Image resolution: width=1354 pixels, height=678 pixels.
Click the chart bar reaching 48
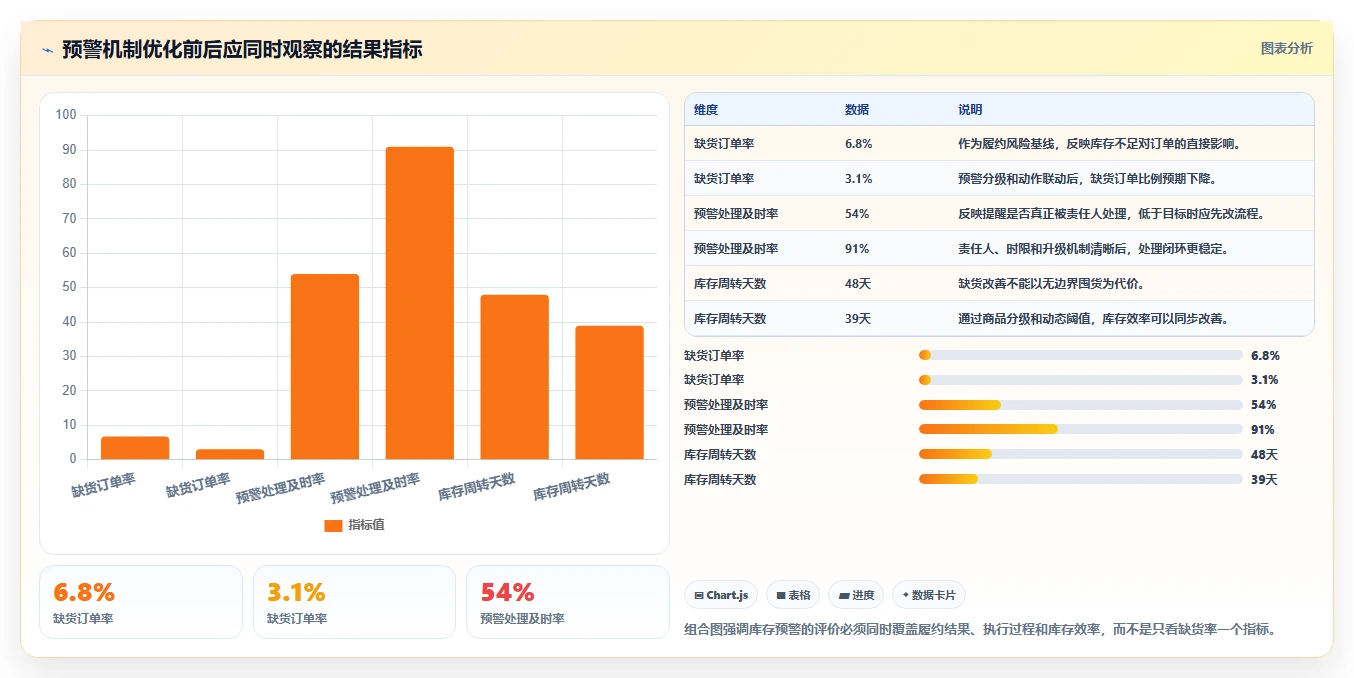coord(514,377)
